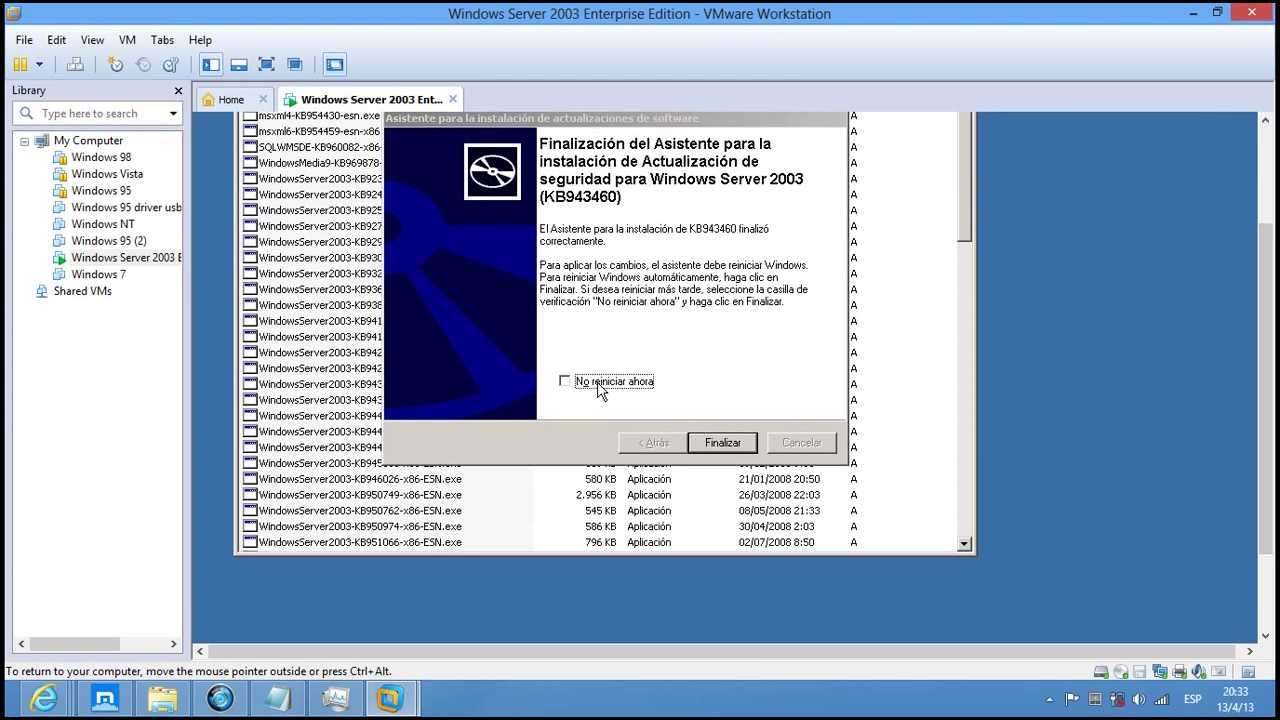Click the floppy device status icon
Viewport: 1280px width, 720px height.
(1140, 672)
